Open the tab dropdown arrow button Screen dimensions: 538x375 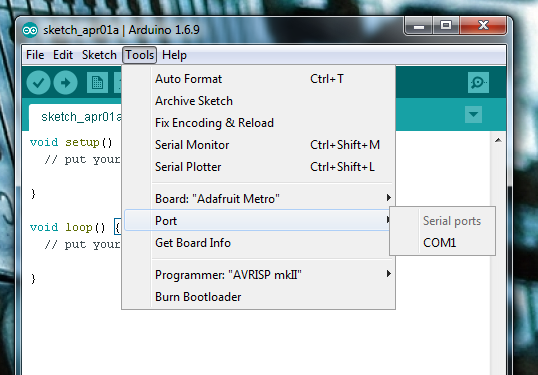(x=473, y=114)
